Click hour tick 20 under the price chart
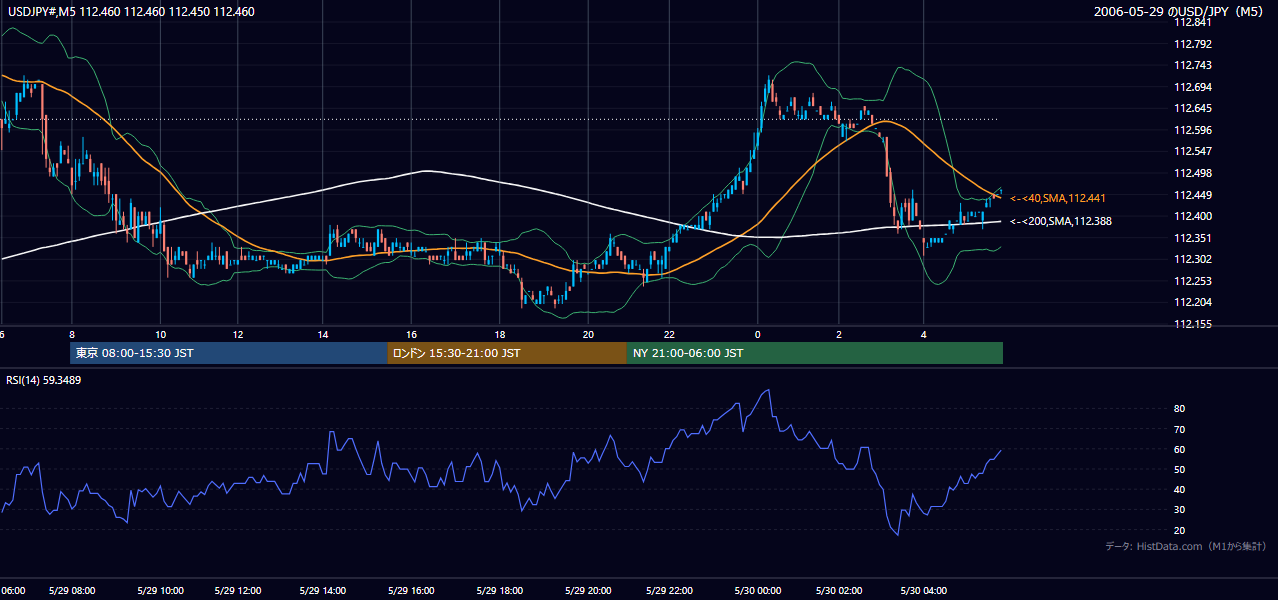The image size is (1278, 600). click(x=588, y=334)
